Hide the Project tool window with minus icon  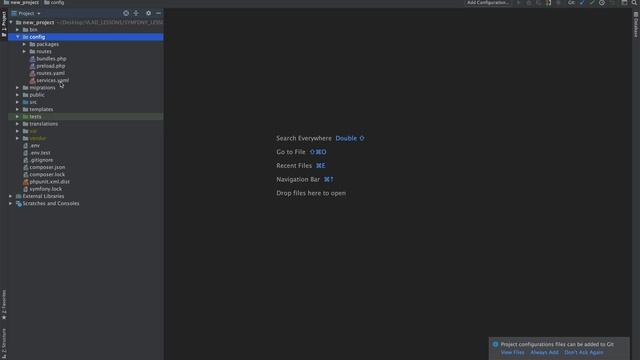pos(158,13)
